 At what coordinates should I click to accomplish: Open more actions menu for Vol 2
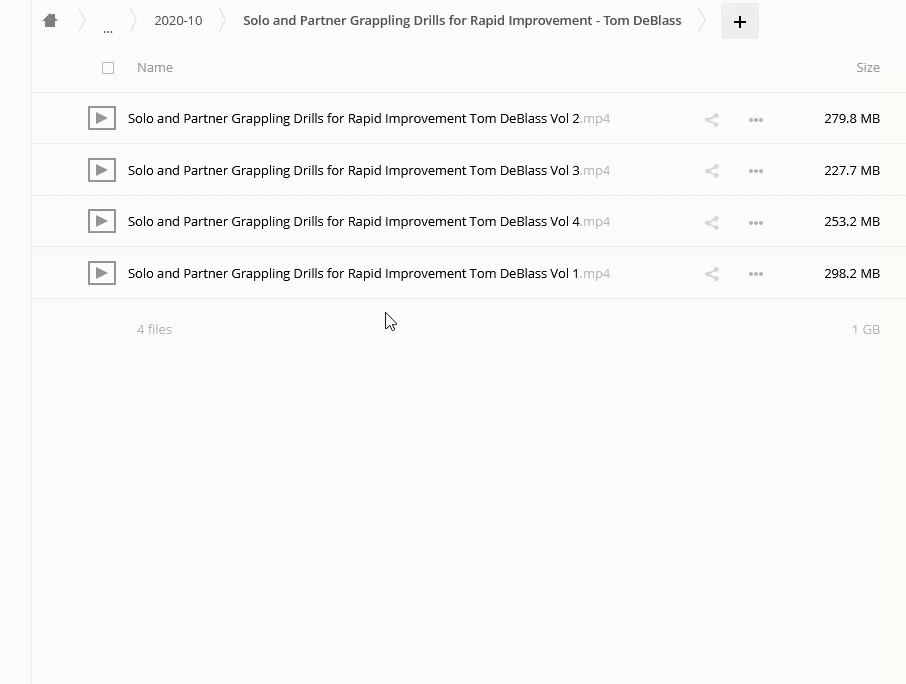(x=756, y=119)
